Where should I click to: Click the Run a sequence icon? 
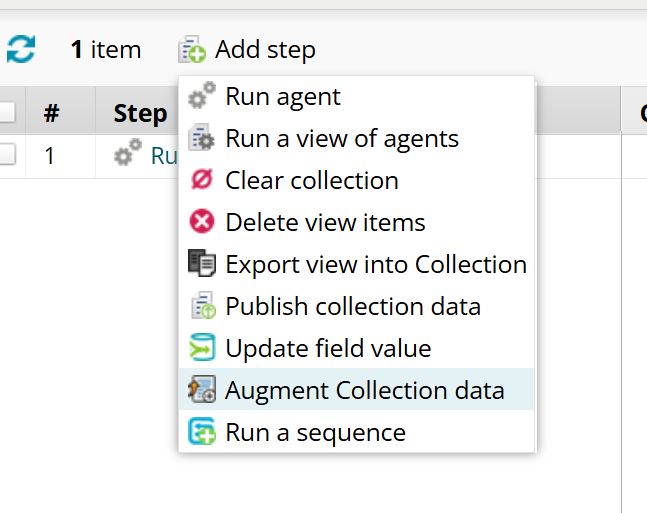pyautogui.click(x=202, y=431)
